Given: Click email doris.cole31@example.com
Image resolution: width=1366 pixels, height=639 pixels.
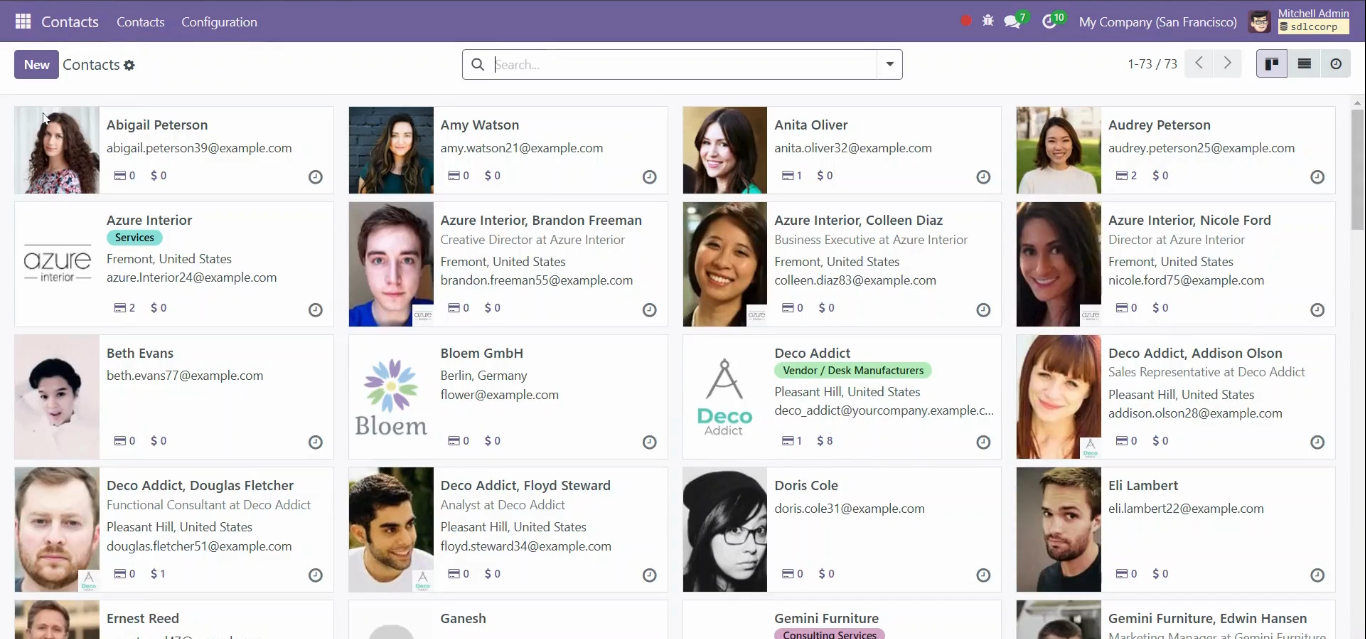Looking at the screenshot, I should [x=850, y=509].
